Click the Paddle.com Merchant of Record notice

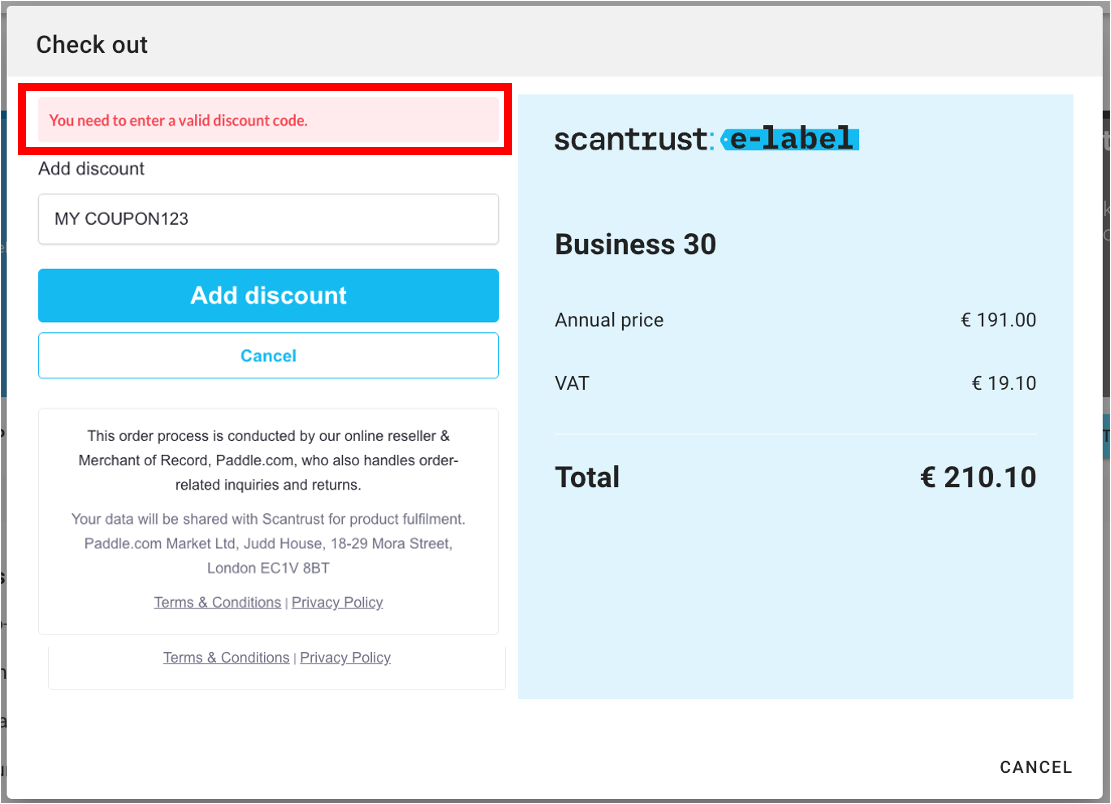pyautogui.click(x=268, y=460)
